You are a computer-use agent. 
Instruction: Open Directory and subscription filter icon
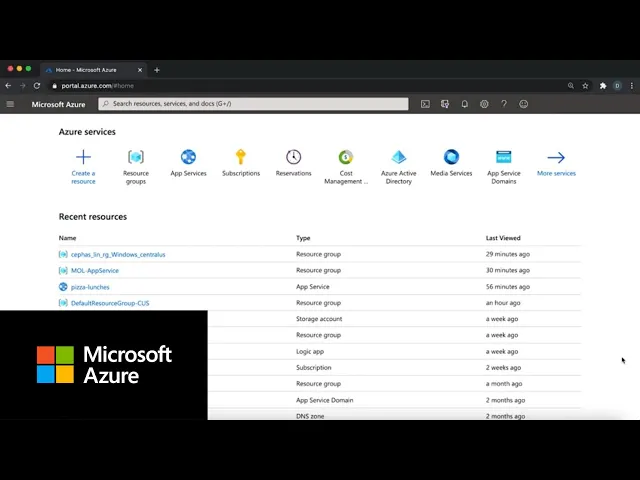click(445, 104)
